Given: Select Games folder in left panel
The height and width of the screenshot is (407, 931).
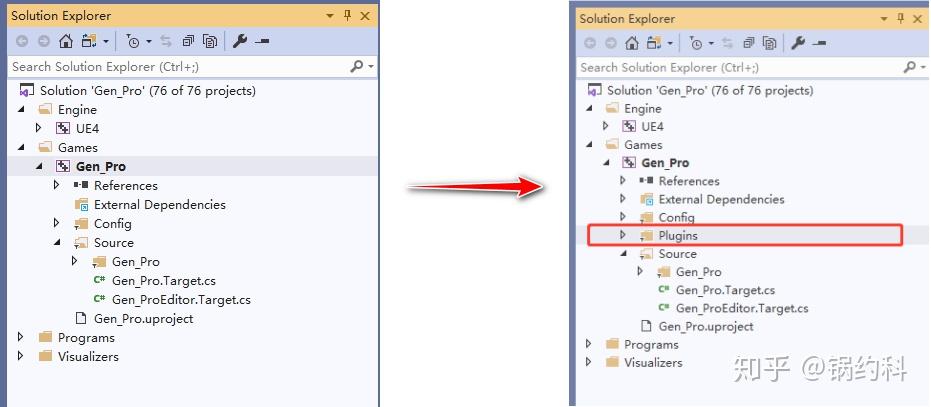Looking at the screenshot, I should click(x=78, y=147).
